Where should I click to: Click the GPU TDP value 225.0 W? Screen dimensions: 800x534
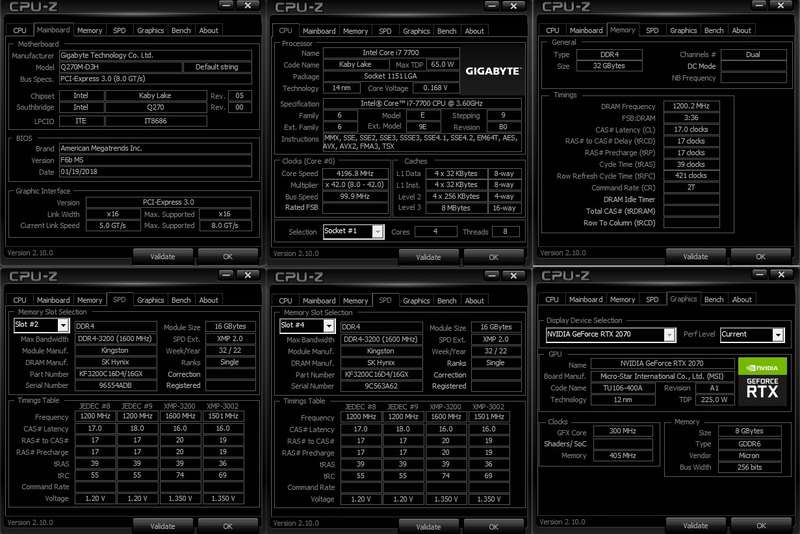714,399
